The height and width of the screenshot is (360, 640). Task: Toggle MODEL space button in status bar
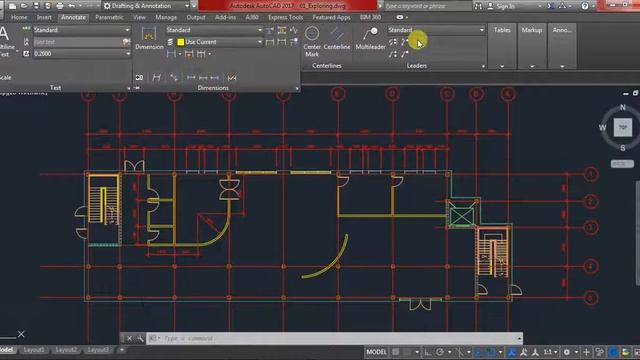click(x=376, y=352)
